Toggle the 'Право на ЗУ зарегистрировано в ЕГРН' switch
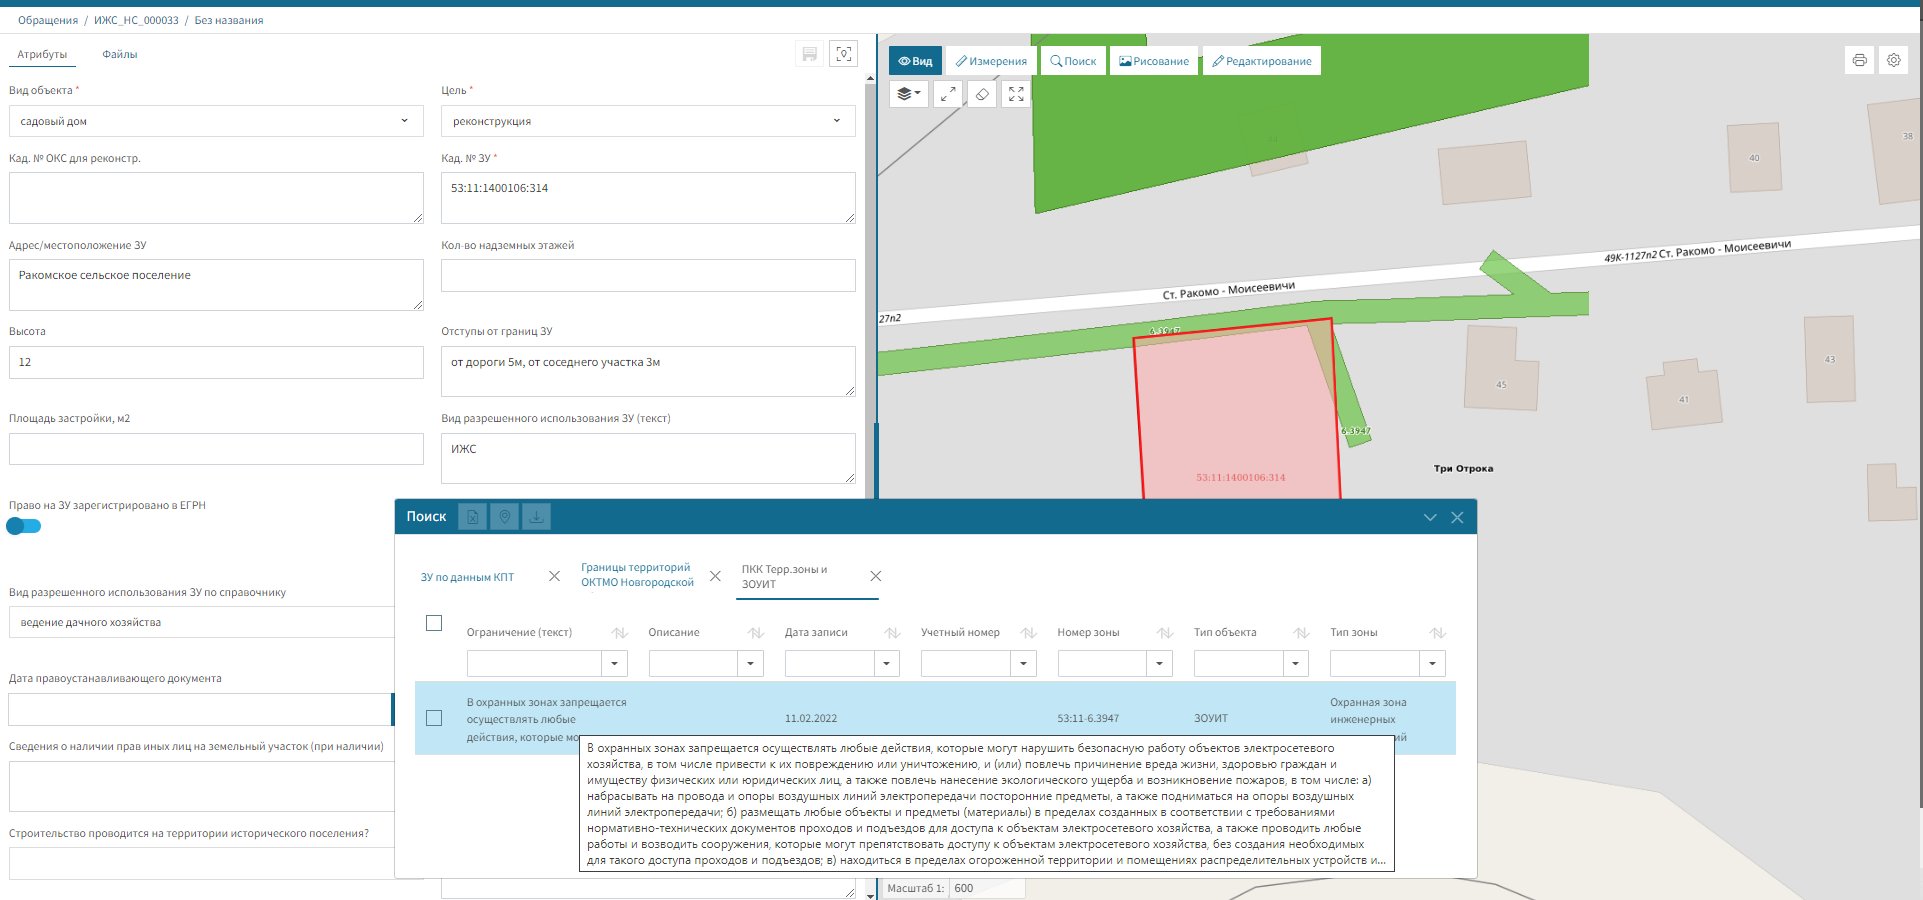1923x900 pixels. click(24, 526)
